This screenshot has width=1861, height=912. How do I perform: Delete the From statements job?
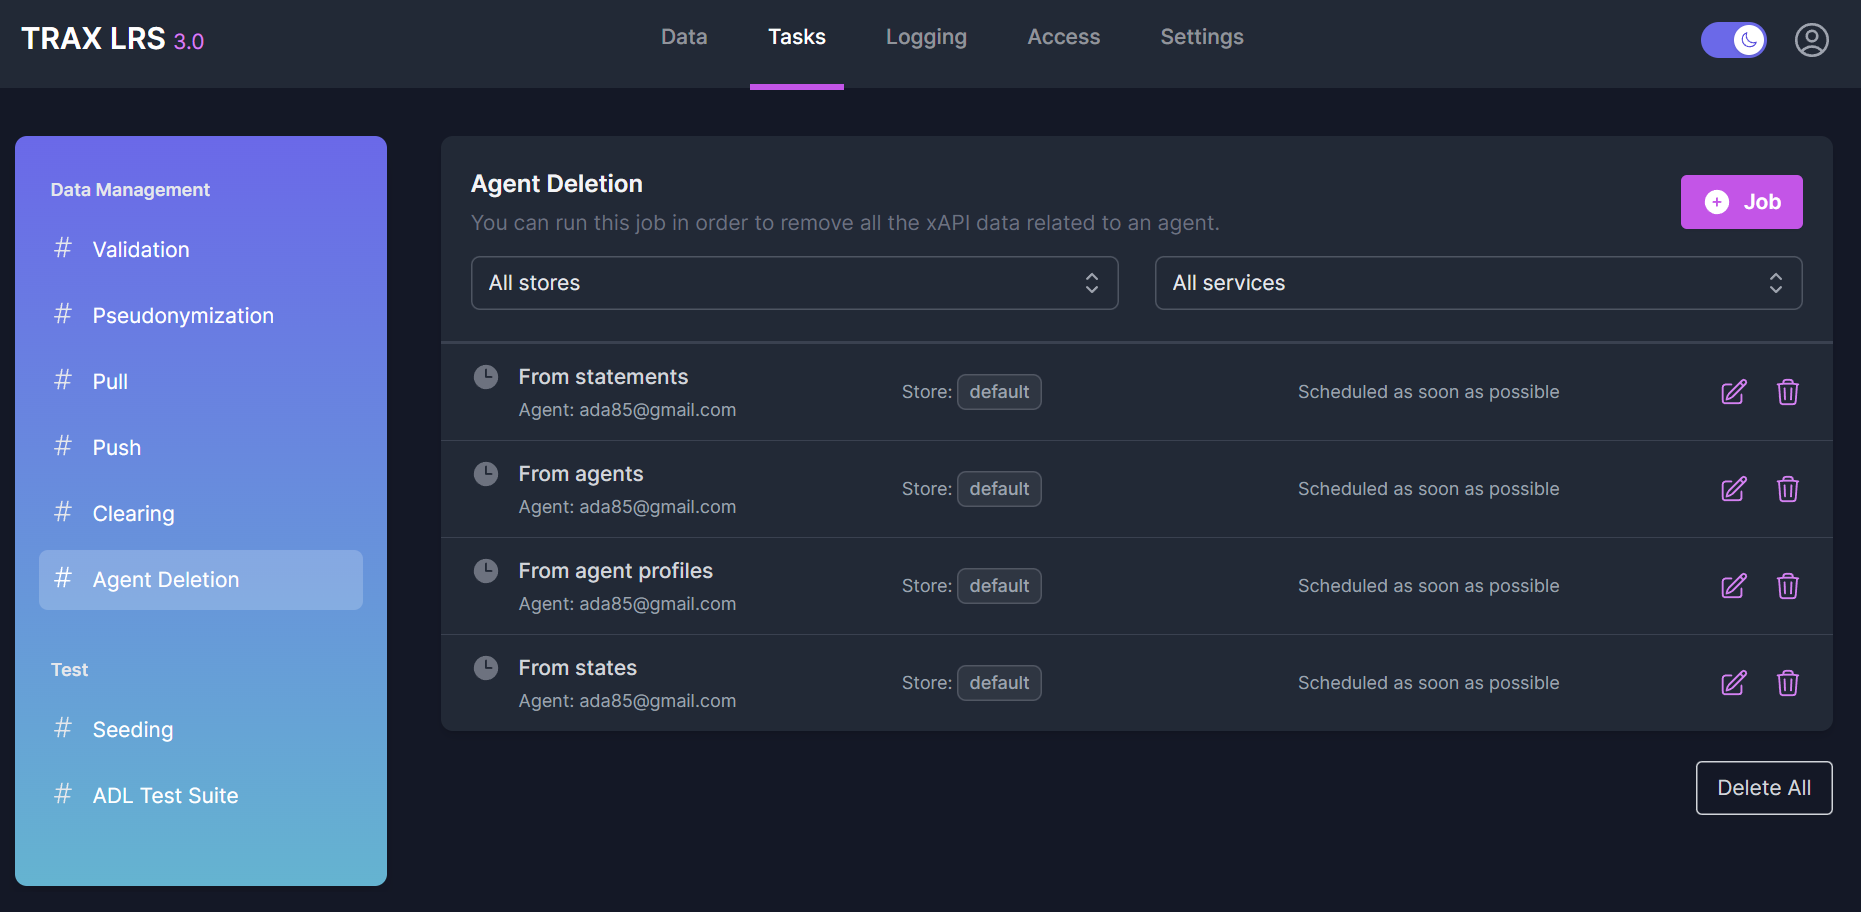click(1787, 392)
